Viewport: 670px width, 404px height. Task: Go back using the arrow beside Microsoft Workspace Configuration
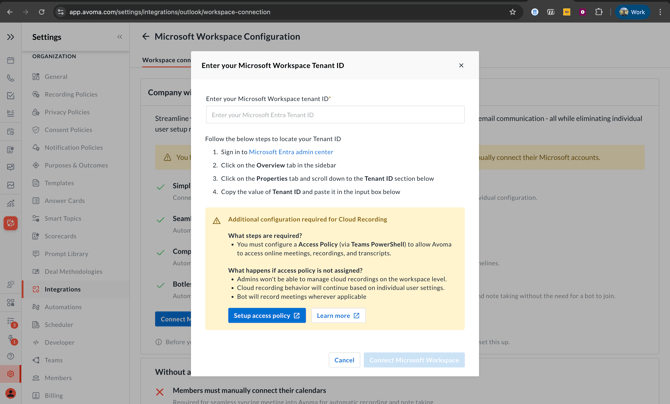pyautogui.click(x=146, y=36)
